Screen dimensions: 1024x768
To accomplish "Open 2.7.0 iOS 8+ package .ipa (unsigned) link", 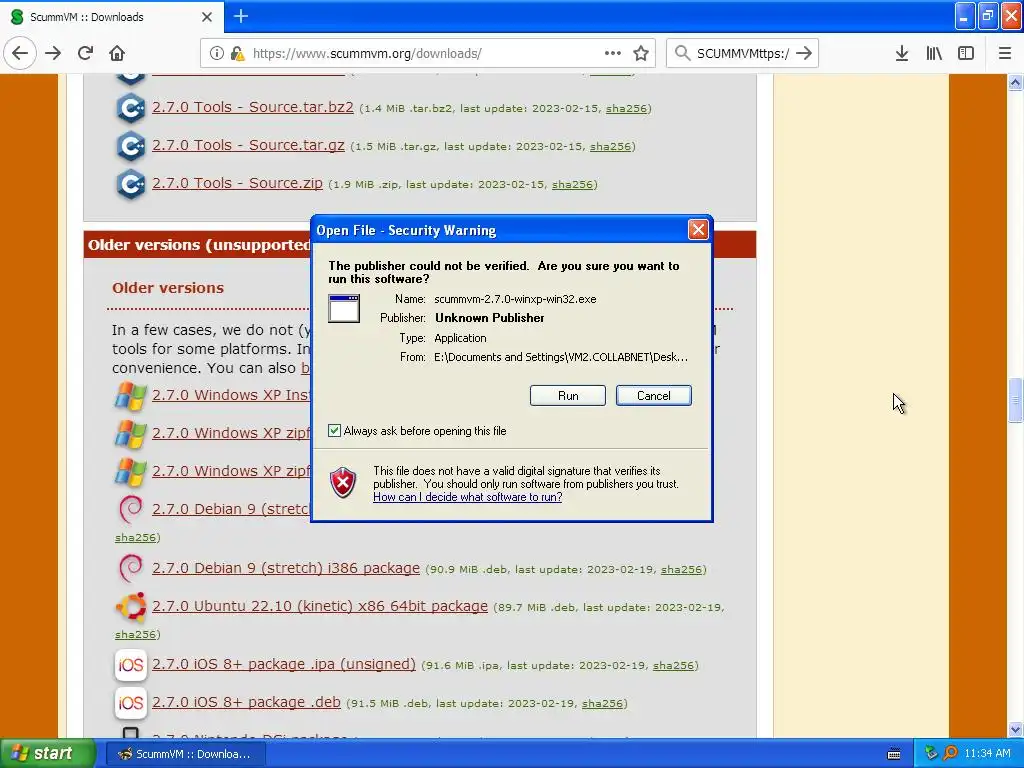I will [283, 664].
